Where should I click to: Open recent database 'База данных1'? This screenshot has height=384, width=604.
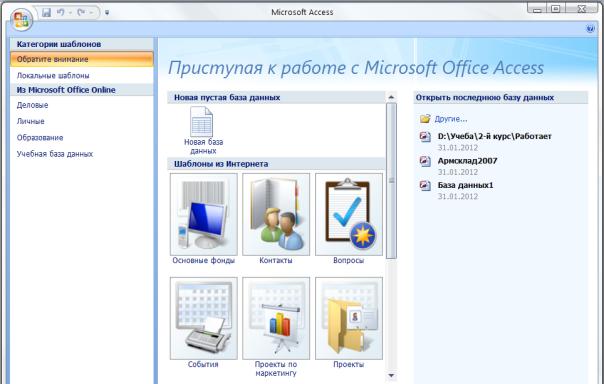point(465,185)
